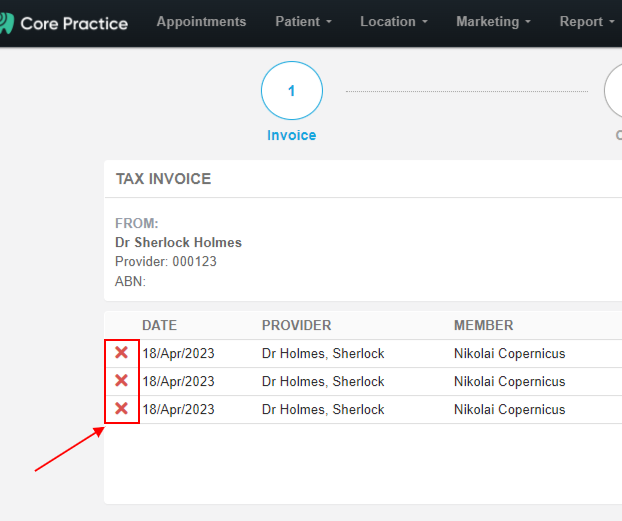This screenshot has width=622, height=521.
Task: Click third row Dr Holmes, Sherlock
Action: (x=323, y=409)
